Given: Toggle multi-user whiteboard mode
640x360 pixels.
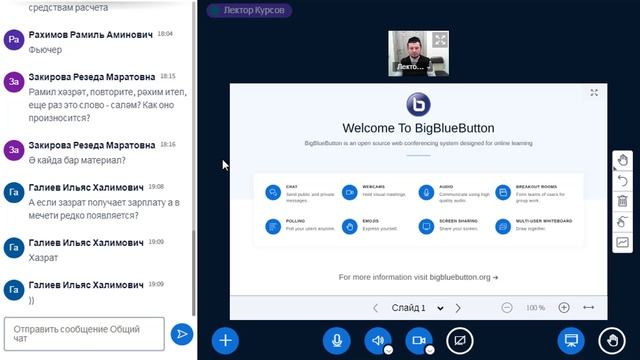Looking at the screenshot, I should pyautogui.click(x=622, y=222).
